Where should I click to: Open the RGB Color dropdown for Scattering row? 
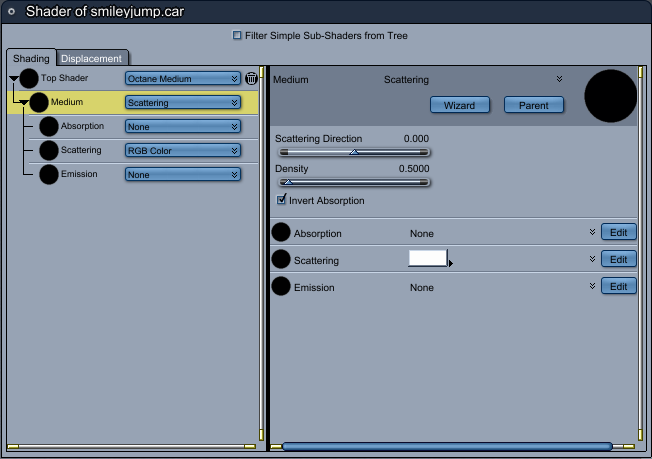183,151
